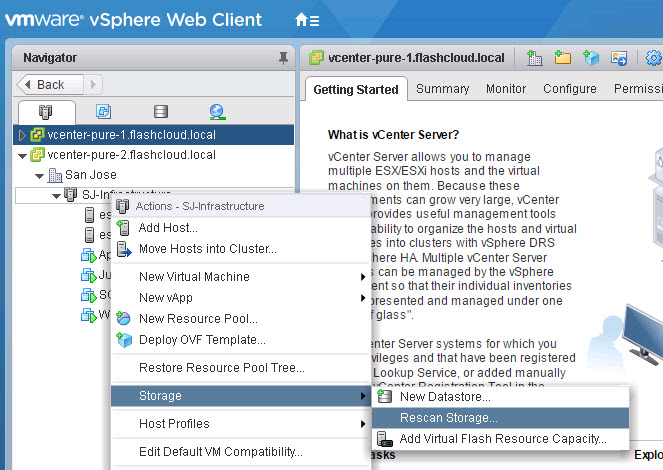This screenshot has width=663, height=470.
Task: Collapse vcenter-pure-2.flashcloud.local tree node
Action: pos(22,156)
